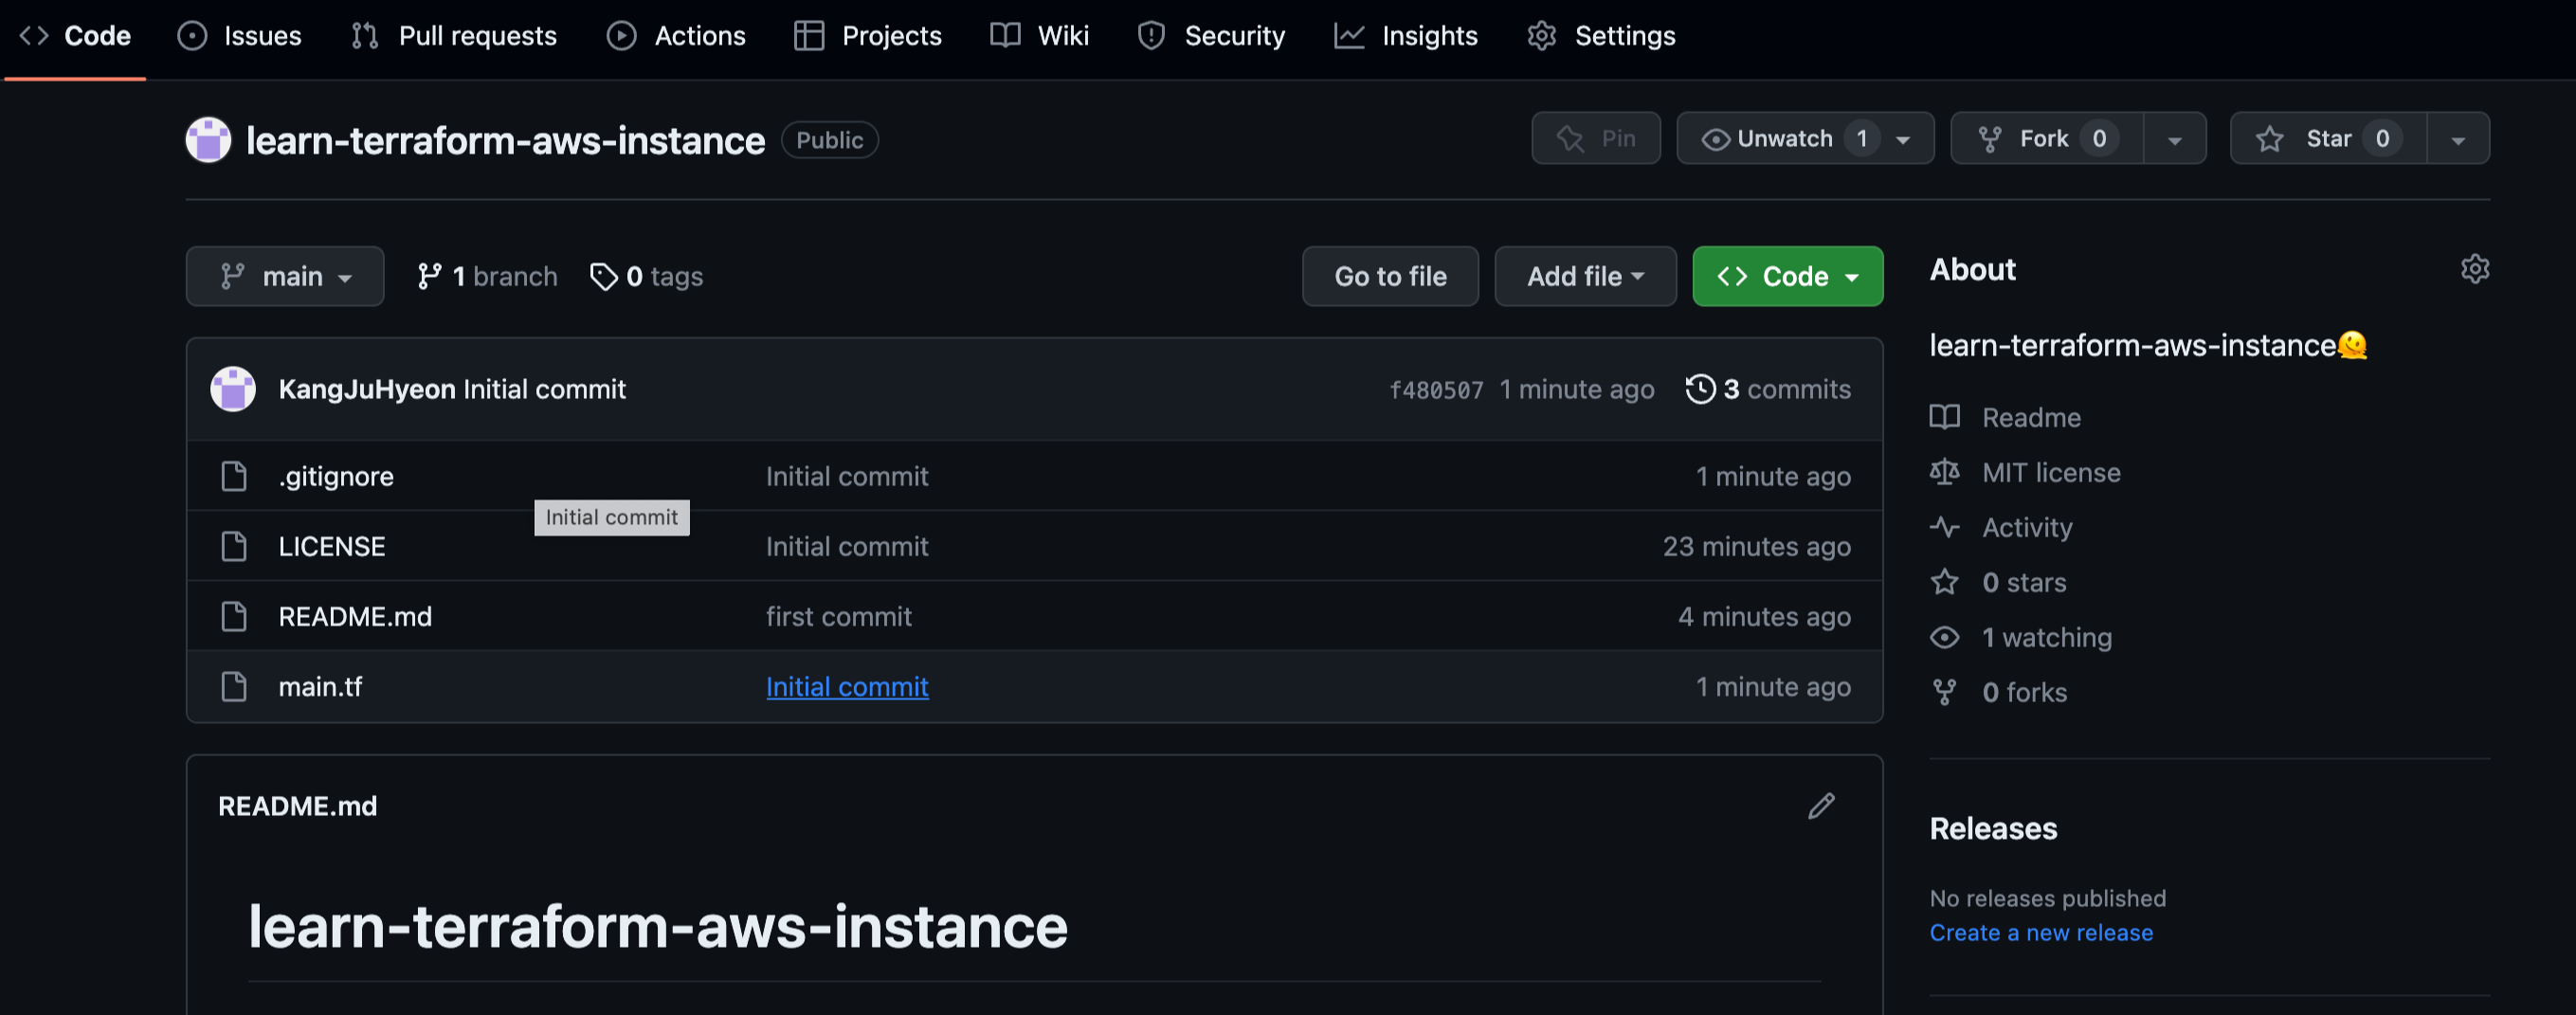View the 0 stars link
The image size is (2576, 1015).
(2024, 582)
